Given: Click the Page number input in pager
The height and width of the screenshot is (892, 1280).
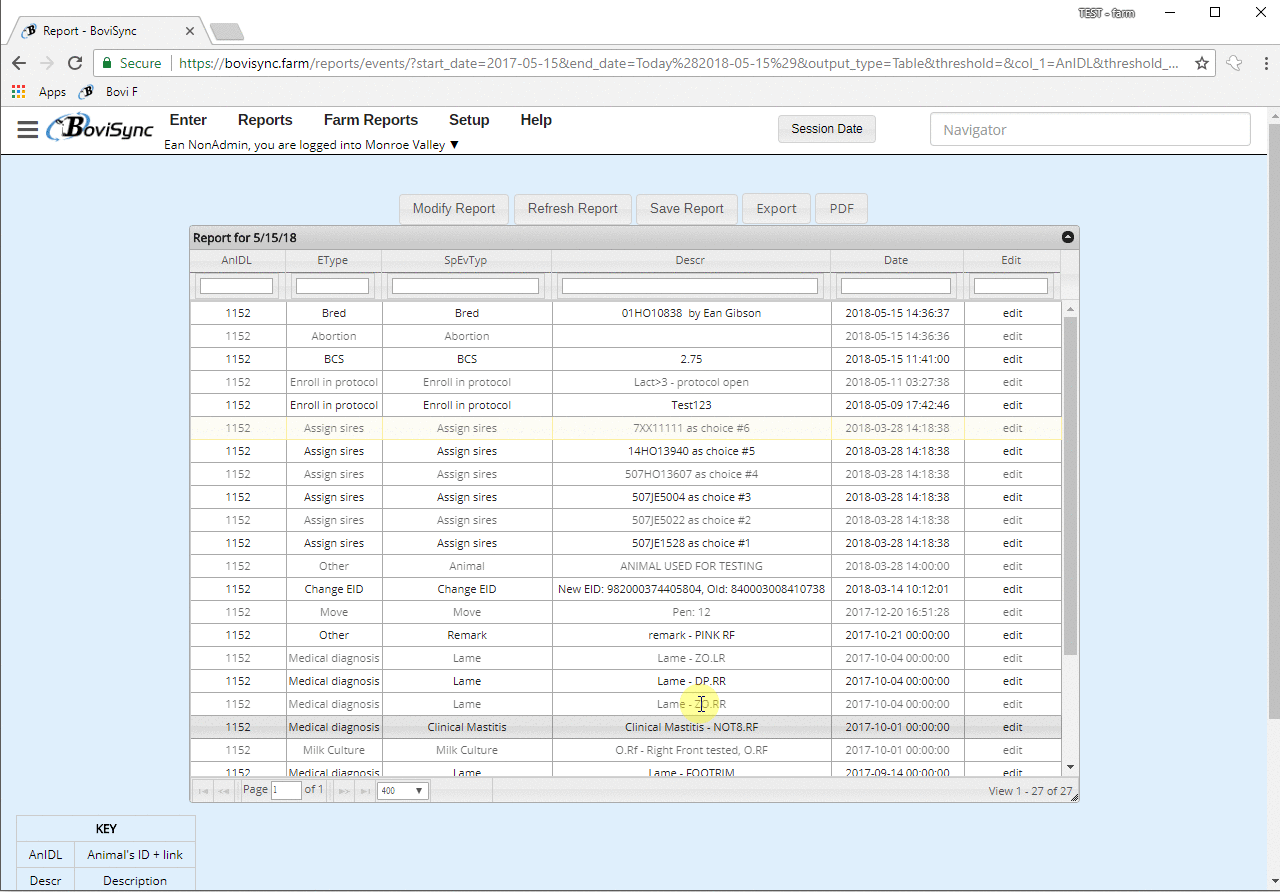Looking at the screenshot, I should (x=286, y=790).
